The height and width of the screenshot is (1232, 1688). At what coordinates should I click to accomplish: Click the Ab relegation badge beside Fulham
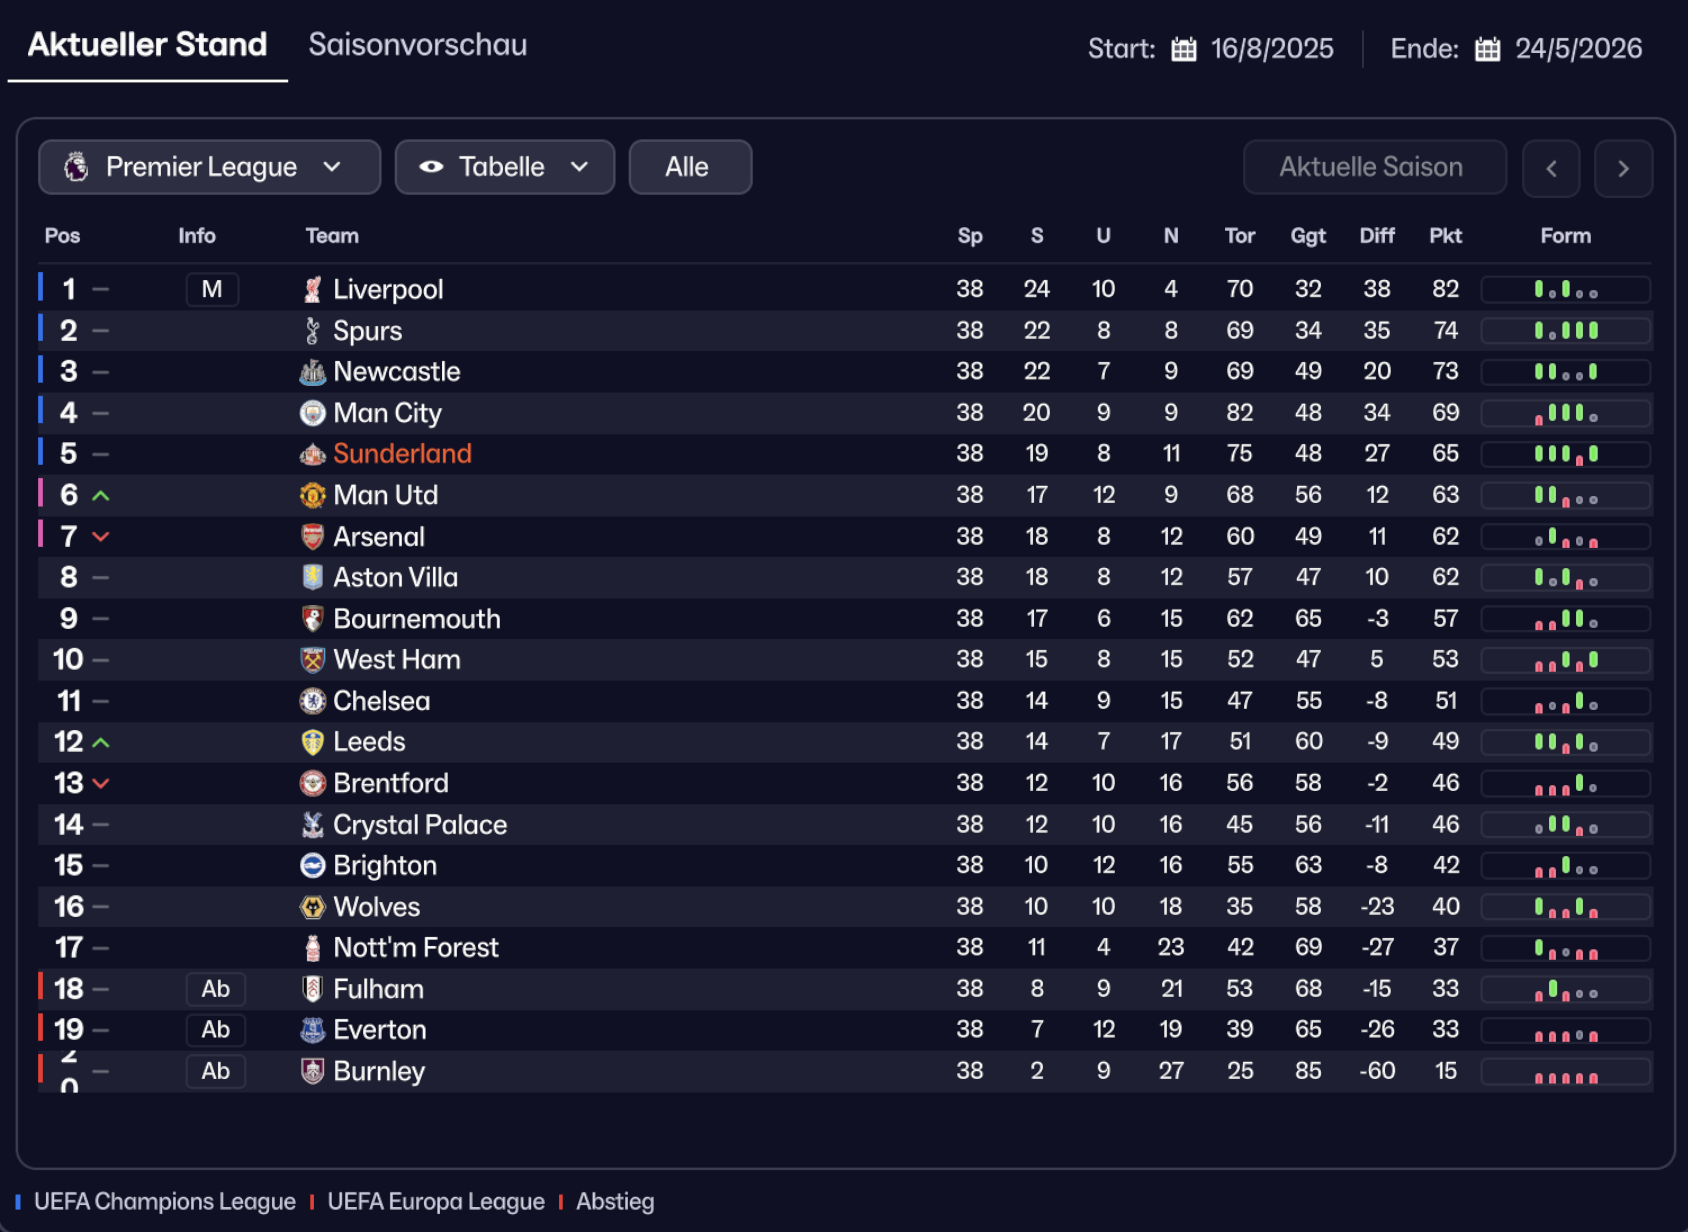(215, 989)
